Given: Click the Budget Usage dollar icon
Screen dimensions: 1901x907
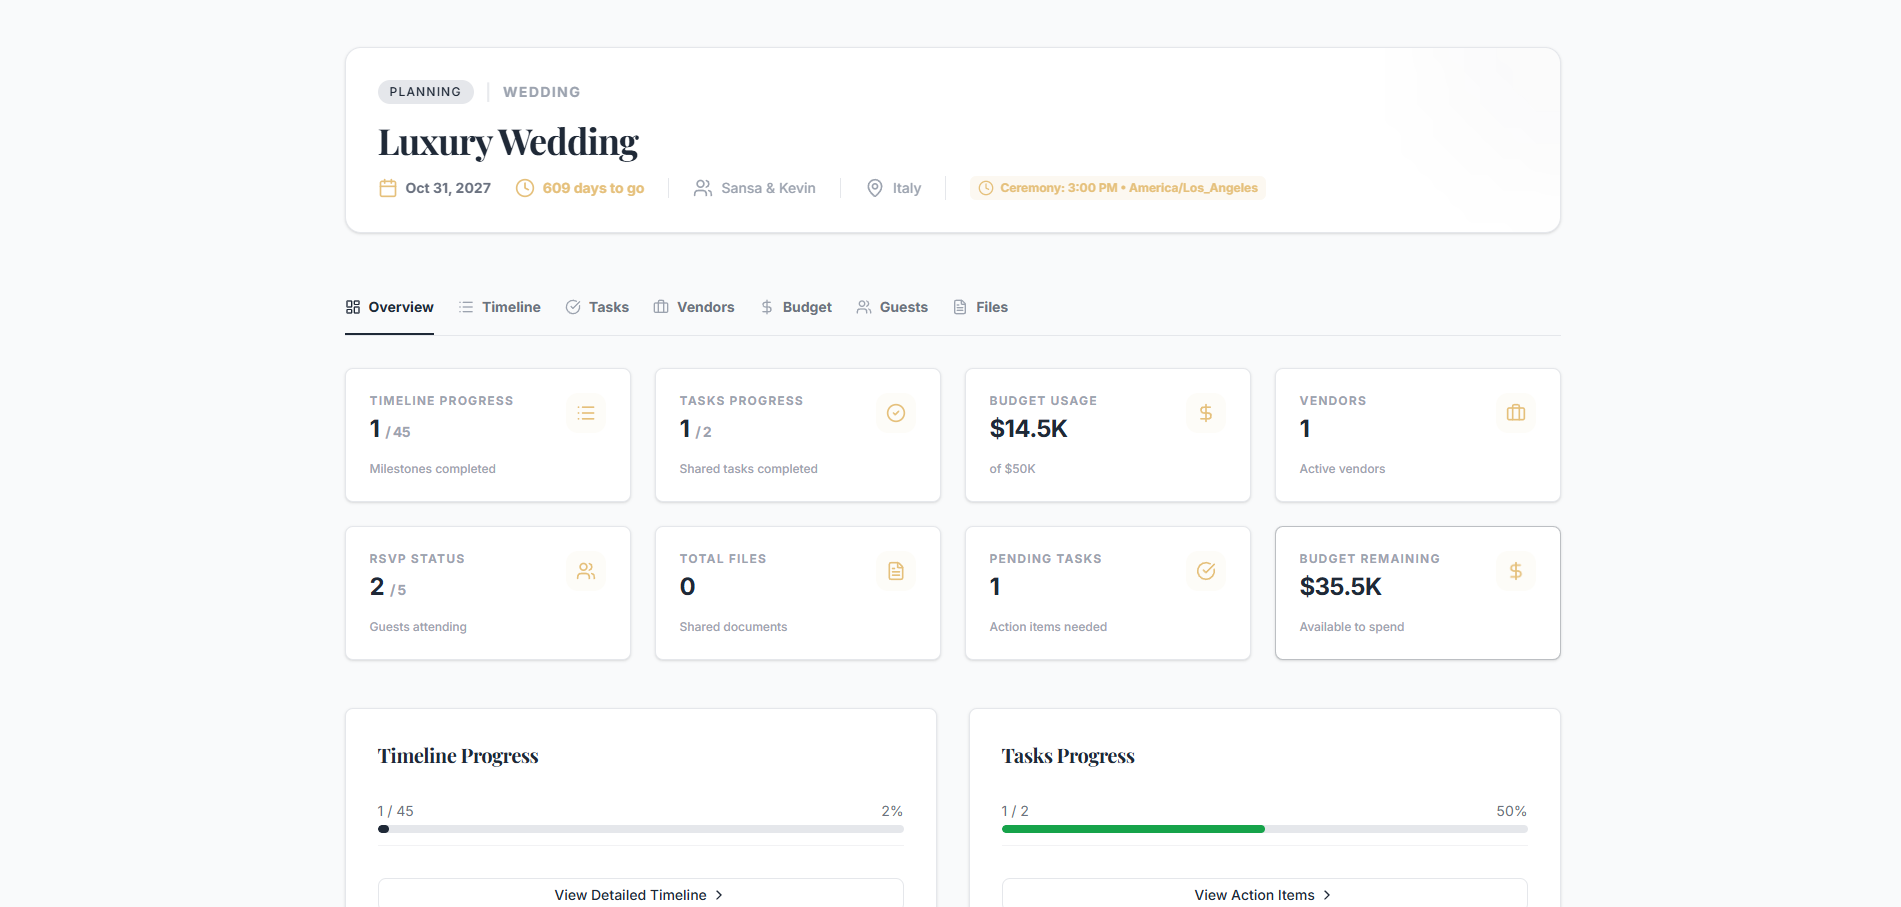Looking at the screenshot, I should (1206, 412).
